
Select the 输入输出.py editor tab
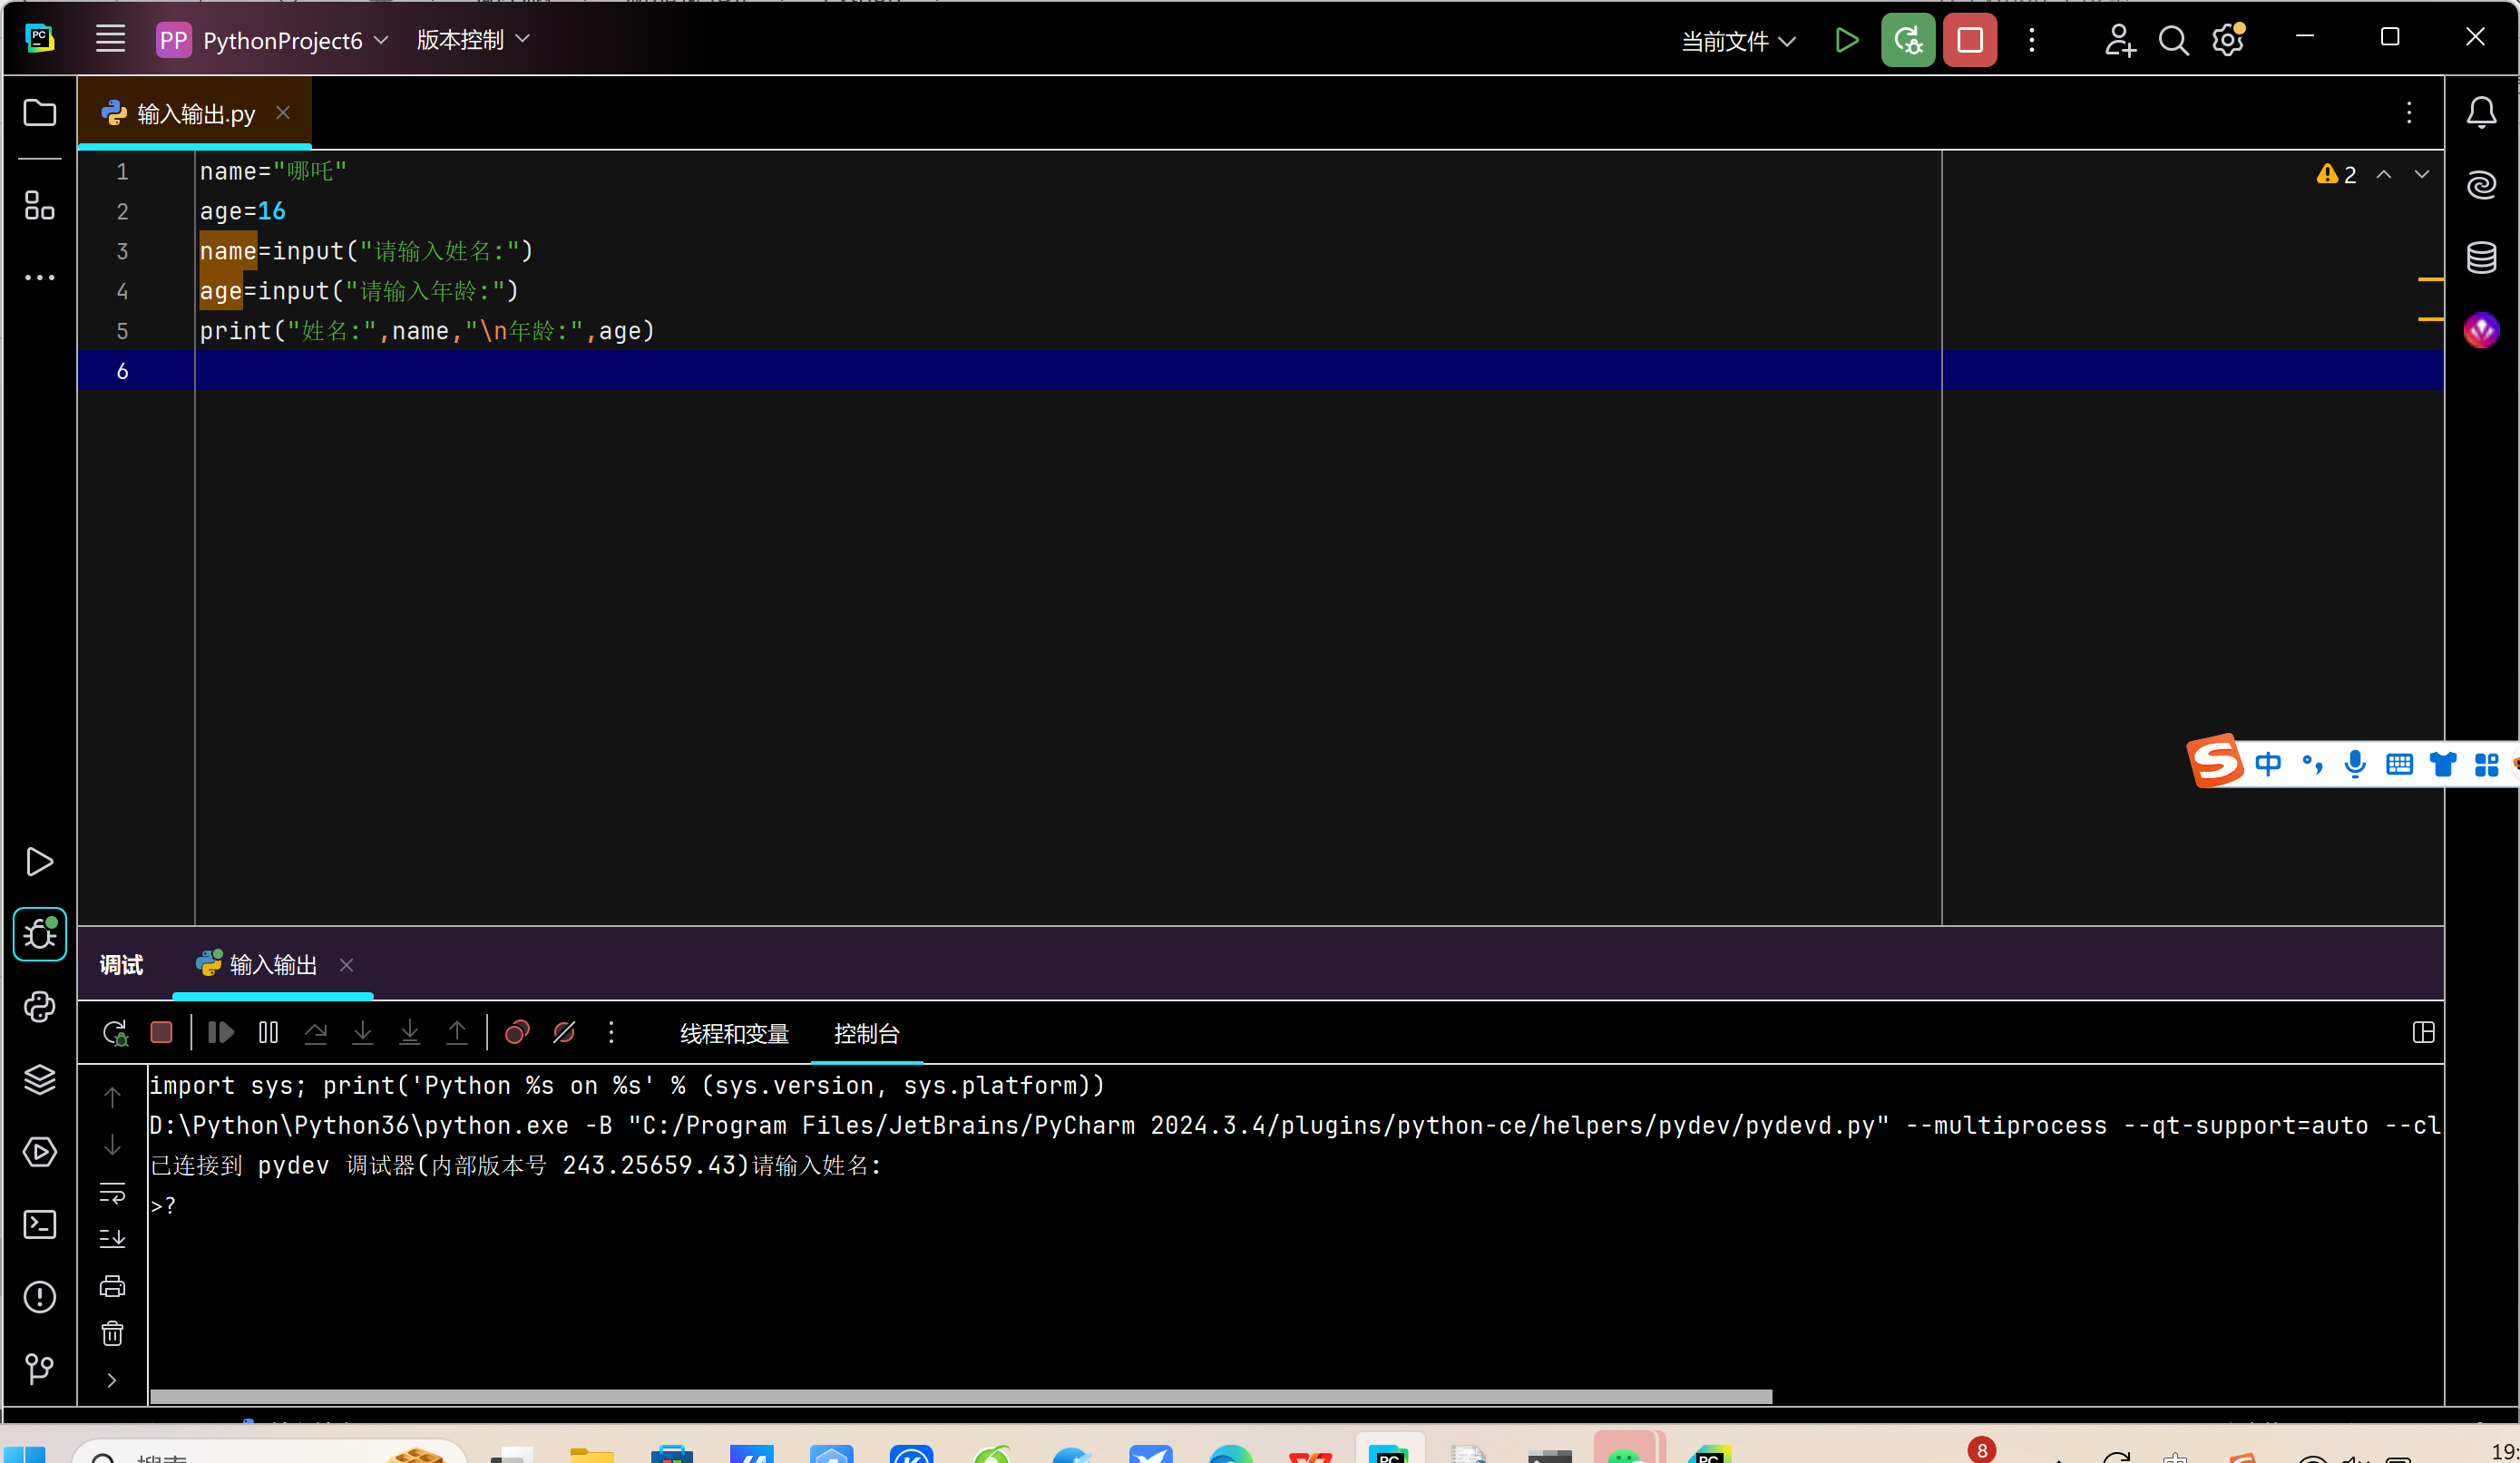point(195,114)
